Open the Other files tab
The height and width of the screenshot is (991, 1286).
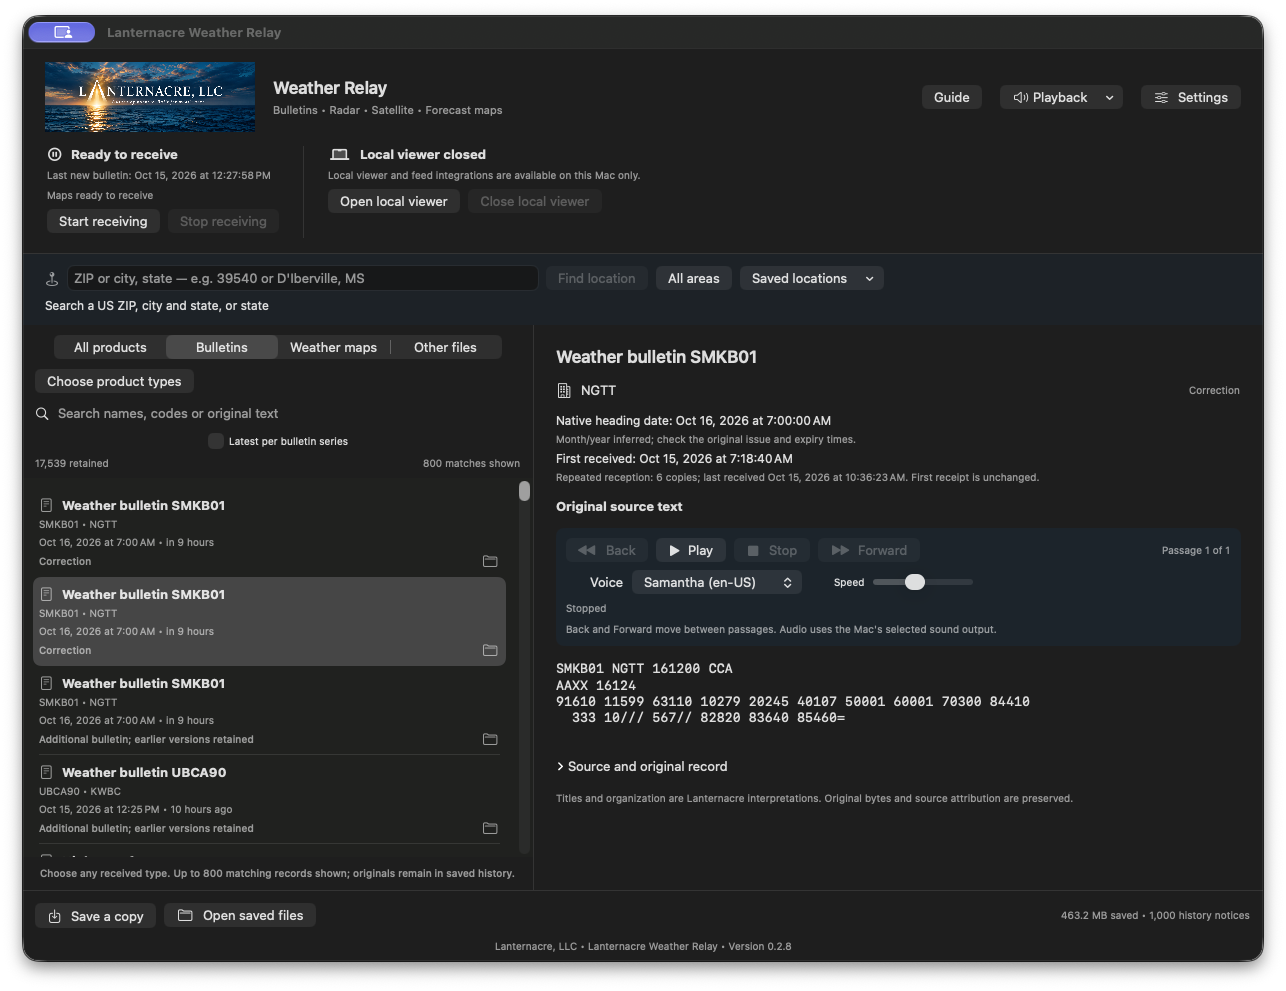point(445,347)
